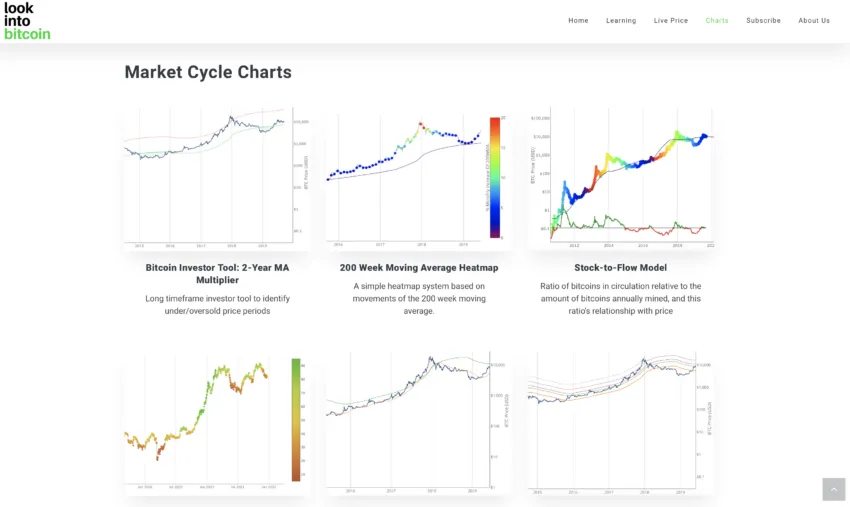Click the Market Cycle Charts heading

coord(208,72)
